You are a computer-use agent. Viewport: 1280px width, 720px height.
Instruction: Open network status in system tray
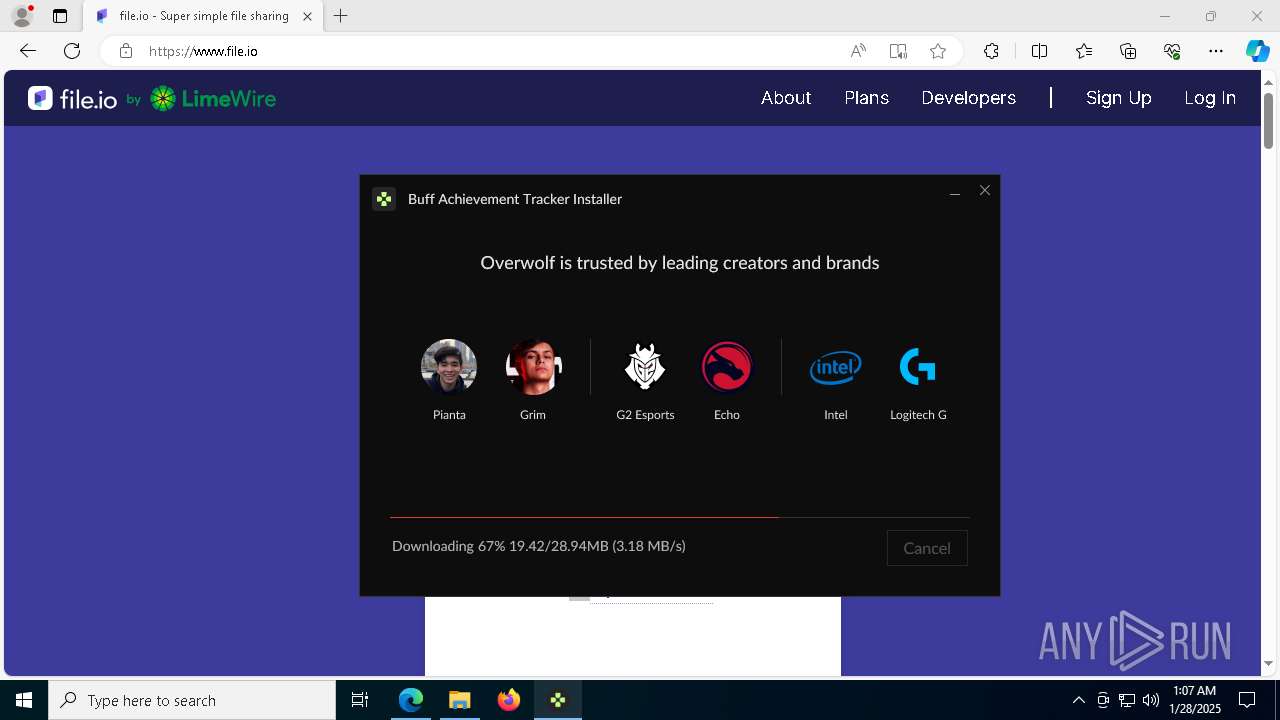click(1127, 700)
